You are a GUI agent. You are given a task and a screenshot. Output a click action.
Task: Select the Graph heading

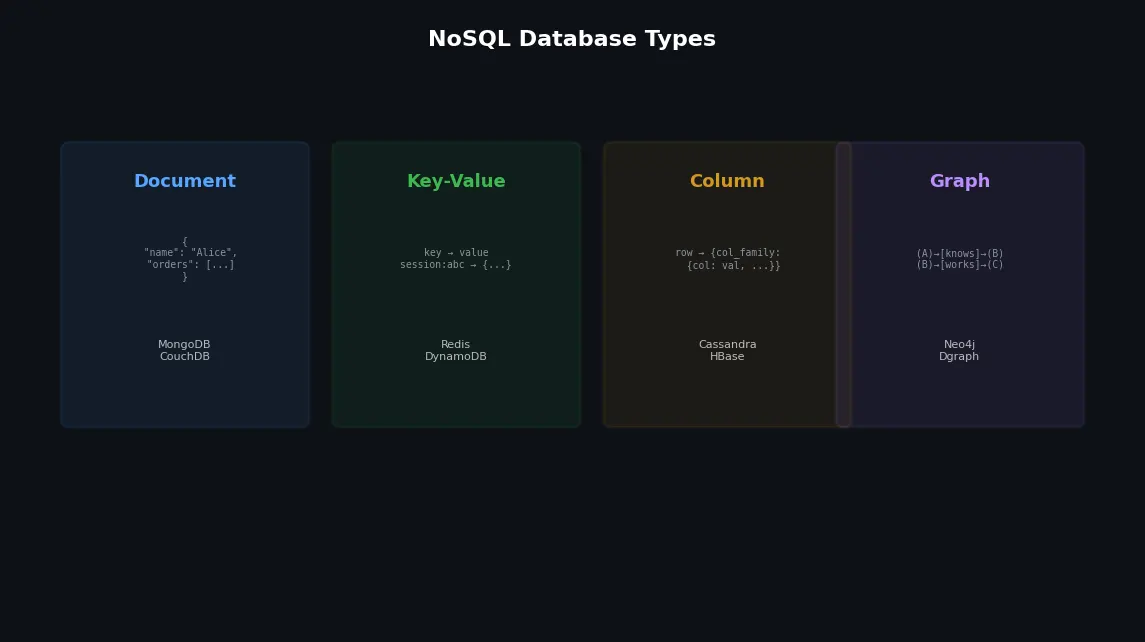click(960, 181)
